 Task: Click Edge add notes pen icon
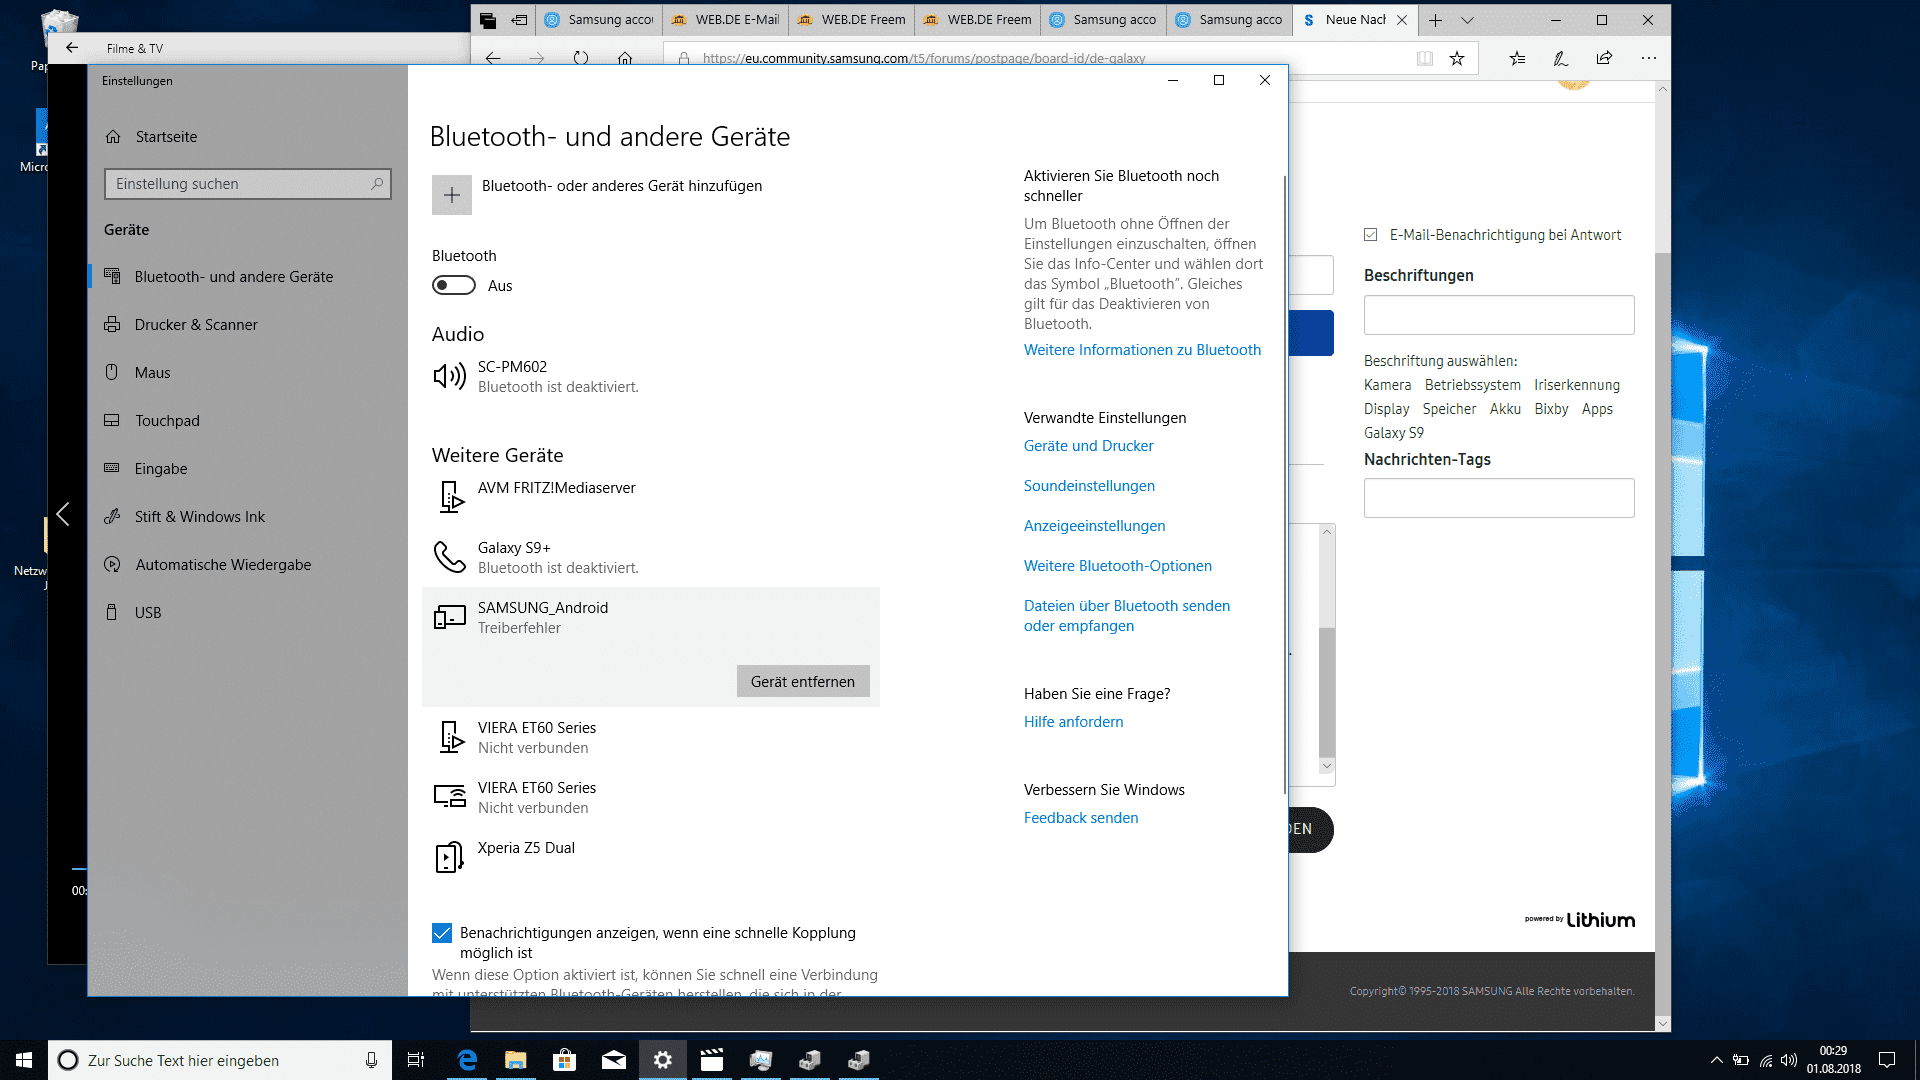[x=1560, y=58]
